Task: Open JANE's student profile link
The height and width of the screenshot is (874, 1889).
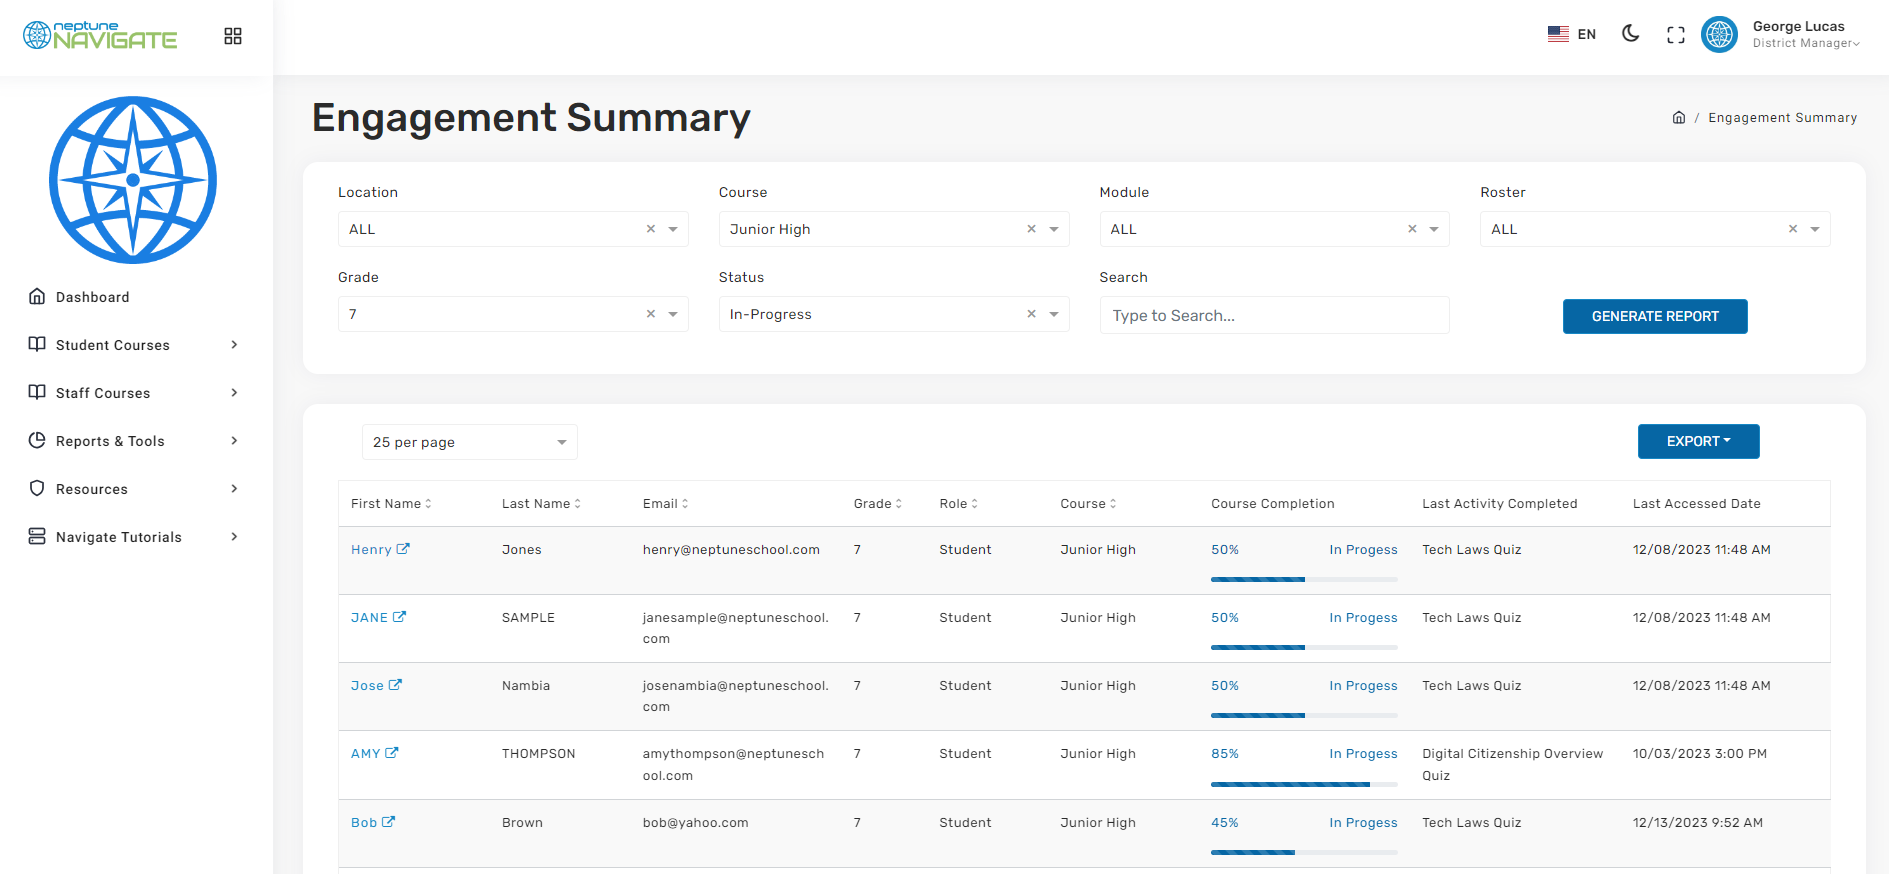Action: 378,618
